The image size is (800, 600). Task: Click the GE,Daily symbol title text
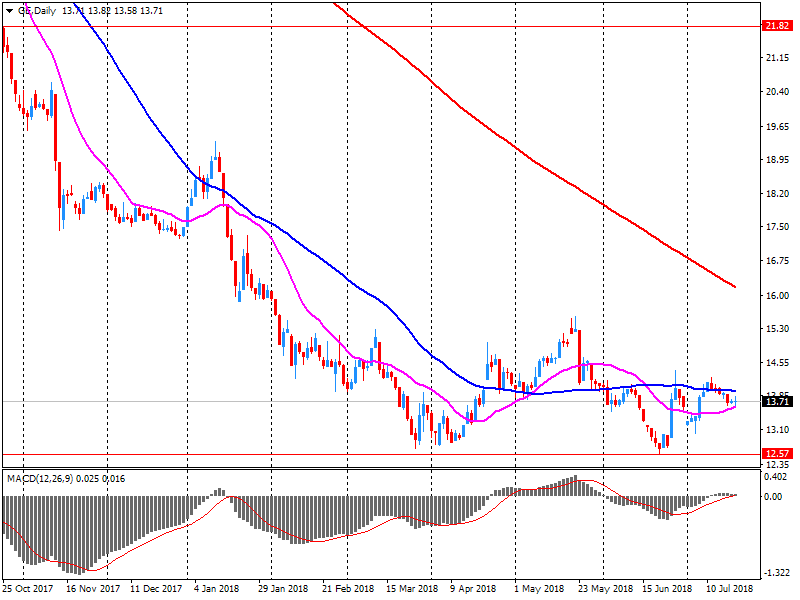[x=37, y=11]
